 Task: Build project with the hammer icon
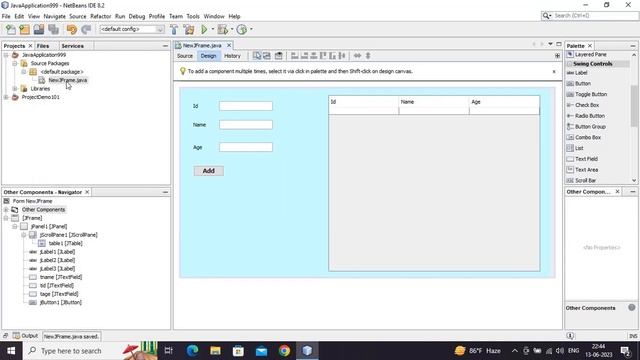click(174, 29)
